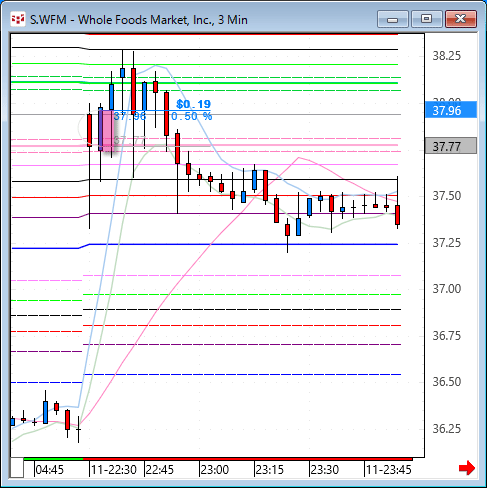Click the 36.50 price axis label
This screenshot has height=488, width=487.
click(x=447, y=381)
